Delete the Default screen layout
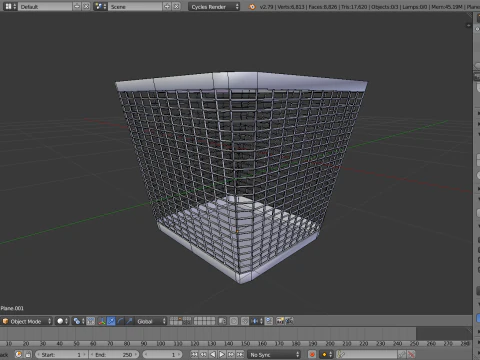 coord(86,6)
